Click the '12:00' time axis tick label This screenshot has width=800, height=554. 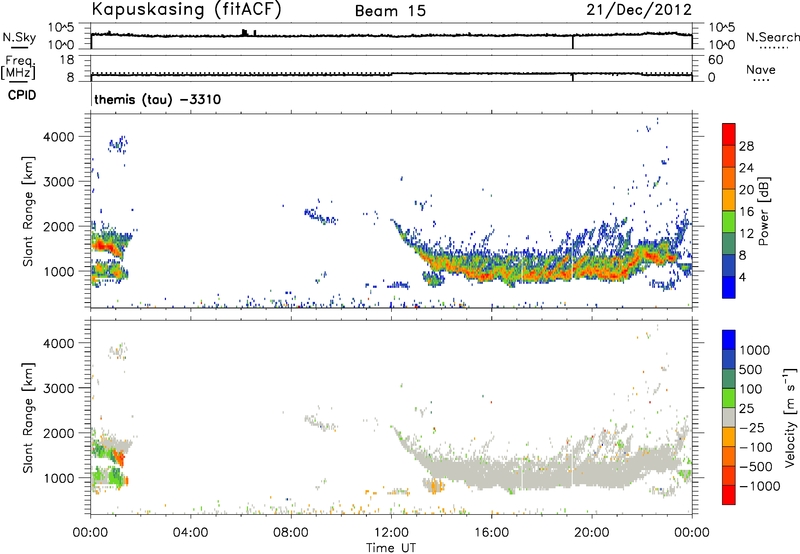pos(391,533)
